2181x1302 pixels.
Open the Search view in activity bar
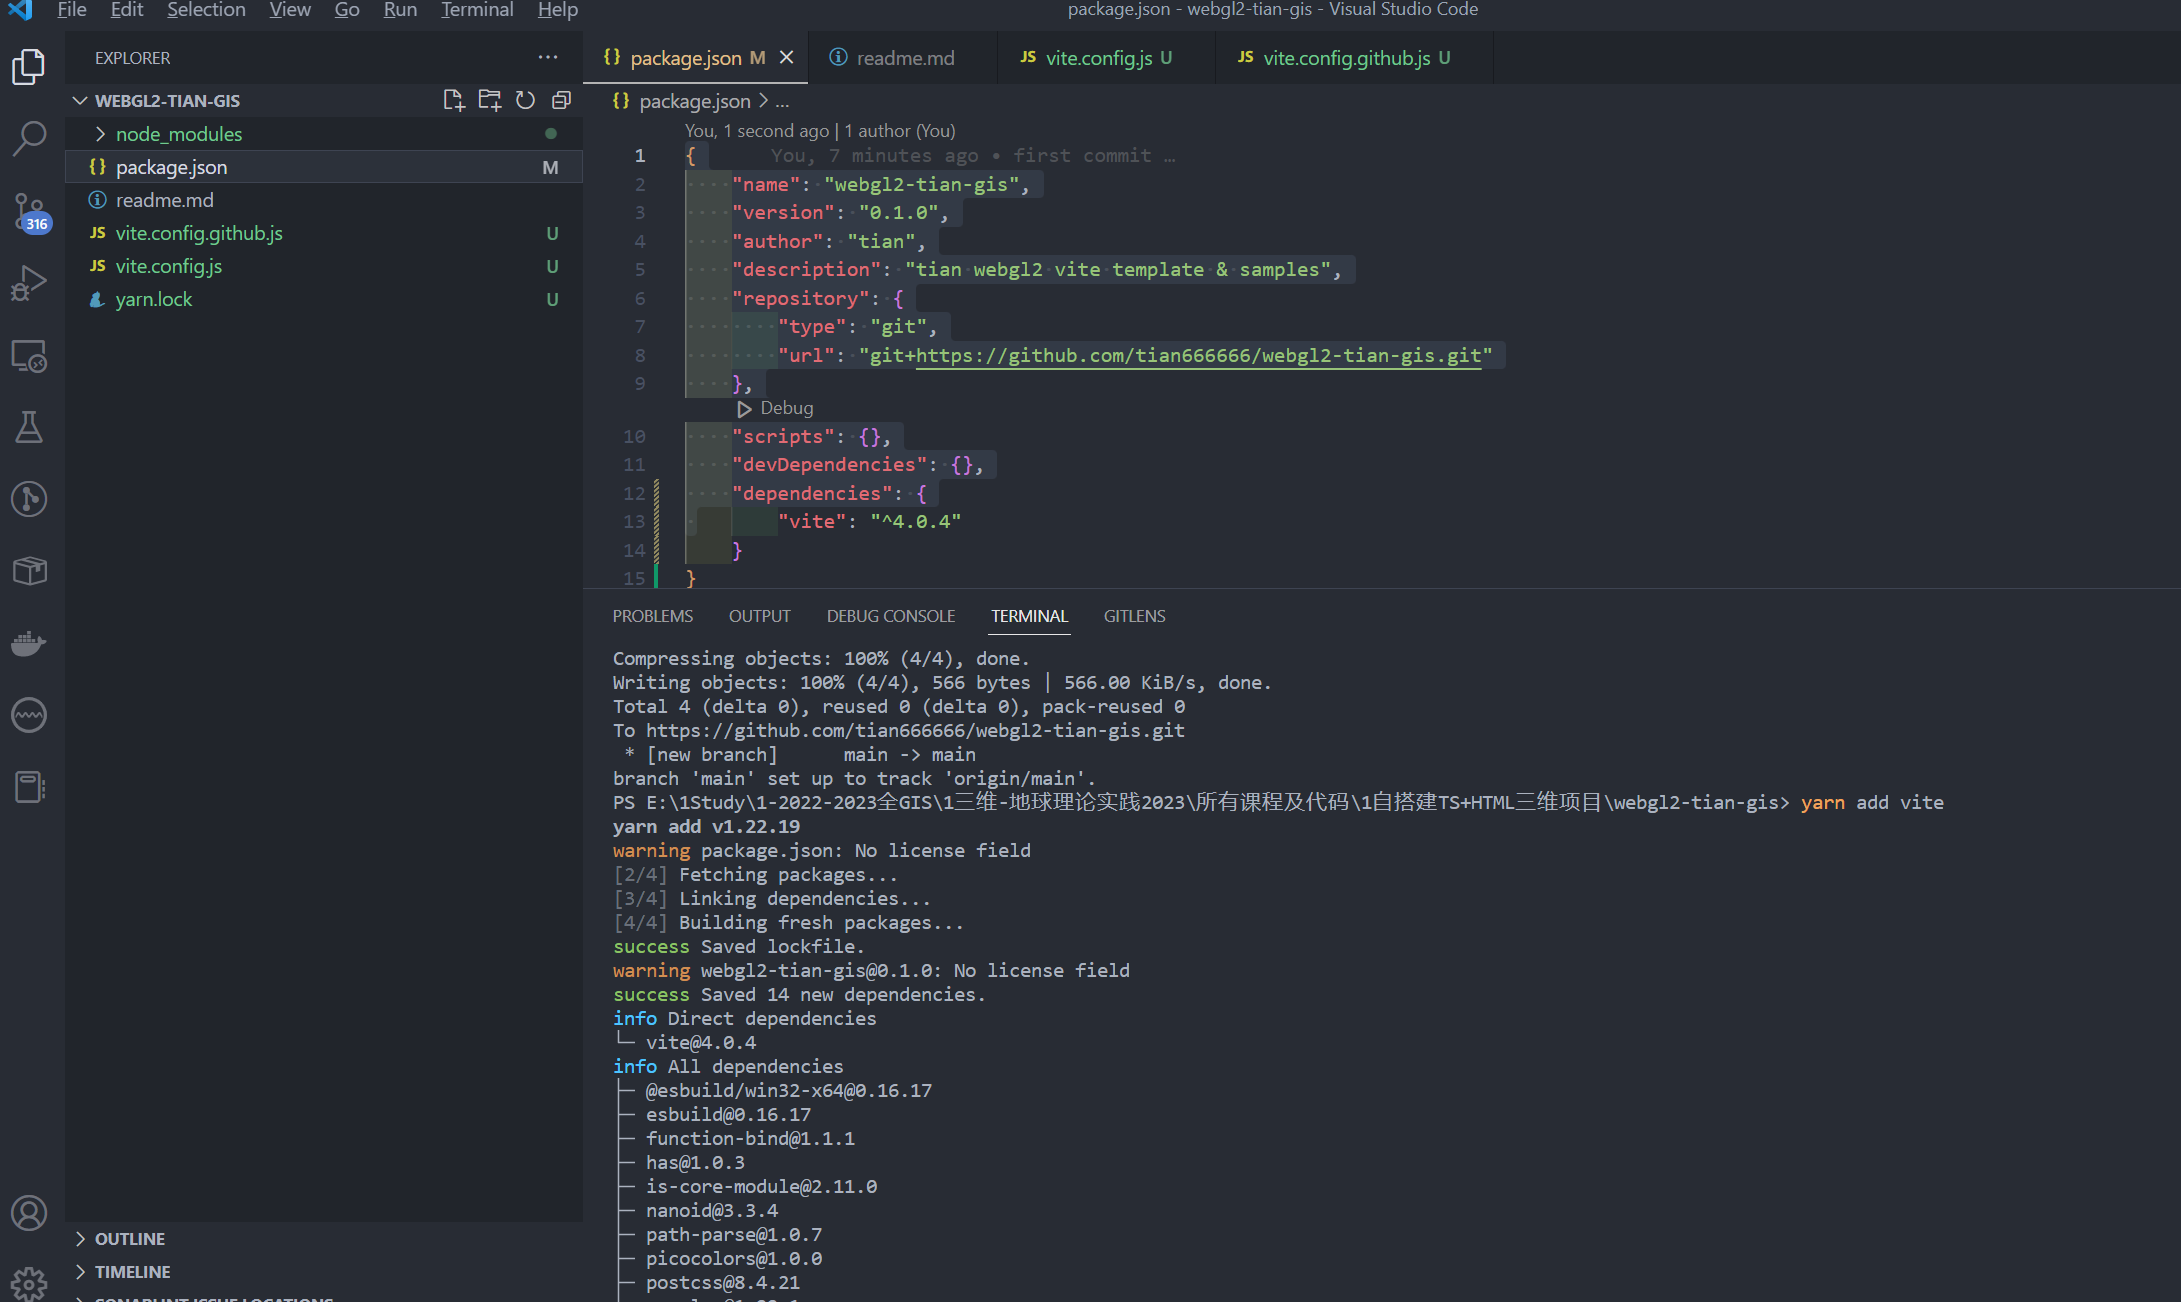pos(29,137)
